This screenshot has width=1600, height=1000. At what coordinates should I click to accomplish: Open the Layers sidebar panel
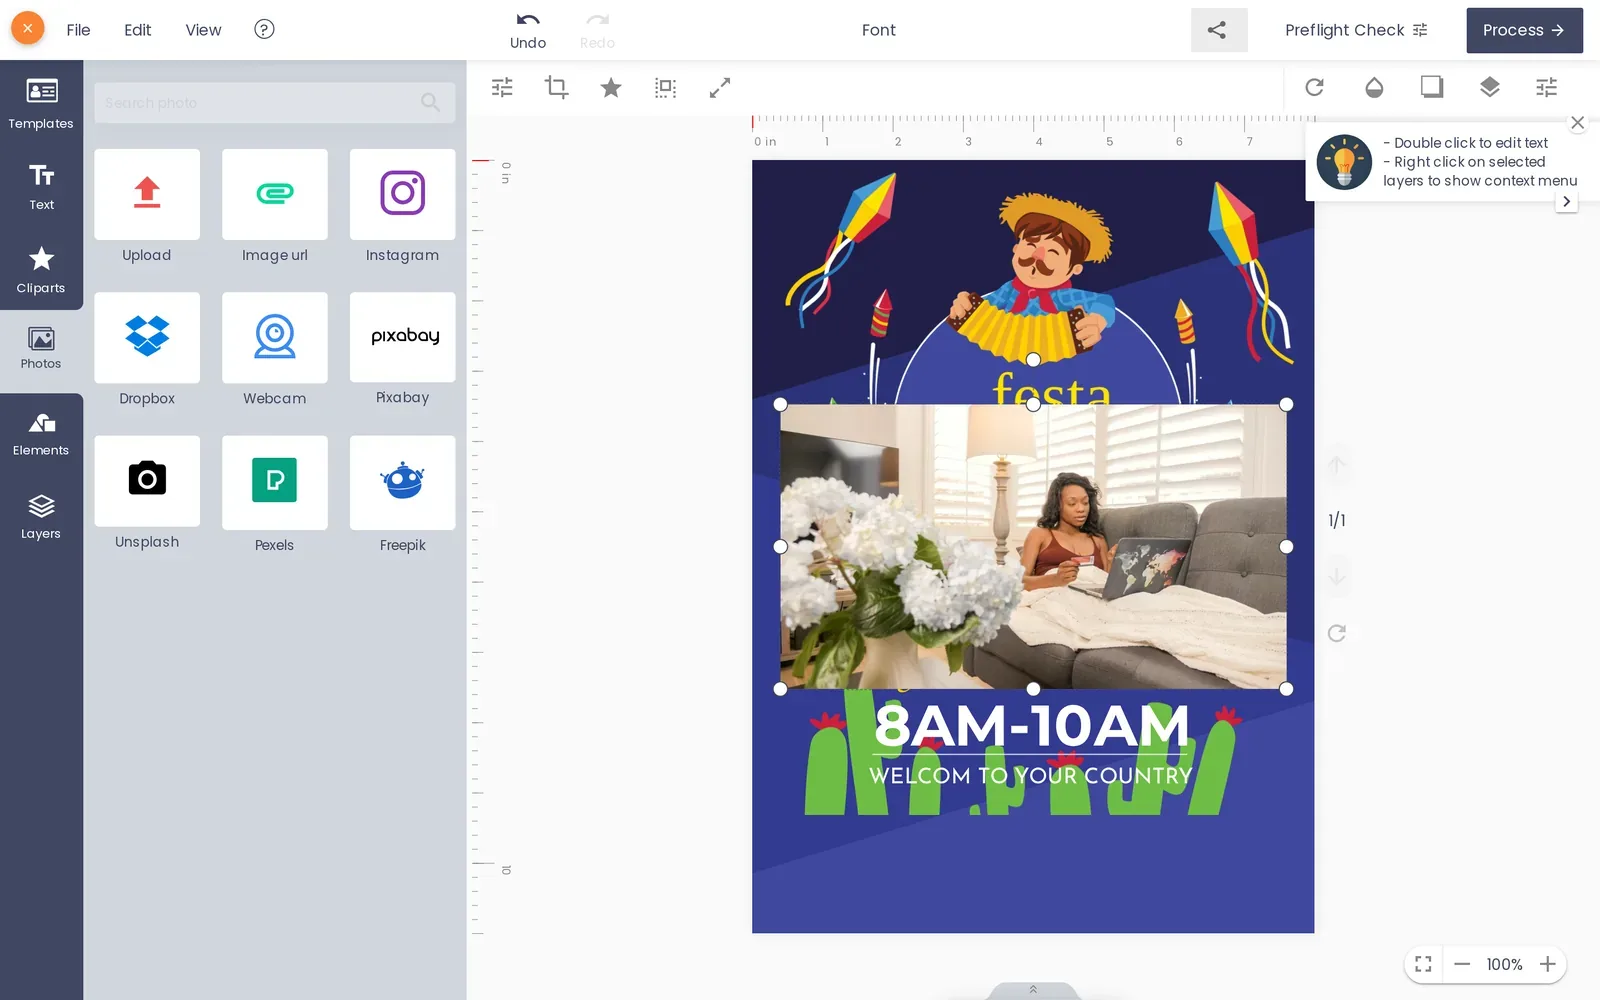click(x=41, y=517)
